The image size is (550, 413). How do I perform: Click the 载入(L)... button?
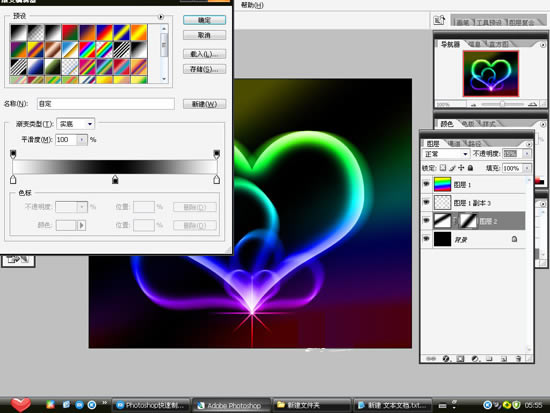click(x=204, y=54)
